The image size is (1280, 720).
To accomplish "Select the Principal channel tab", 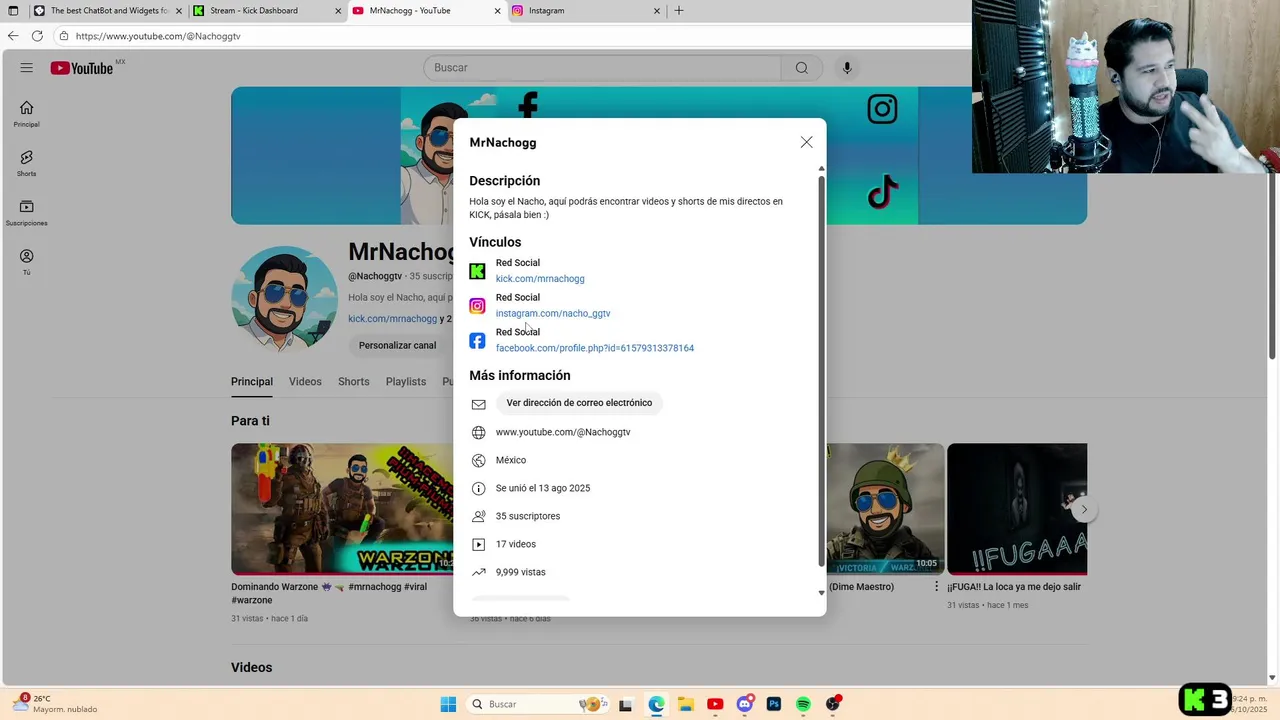I will tap(252, 382).
